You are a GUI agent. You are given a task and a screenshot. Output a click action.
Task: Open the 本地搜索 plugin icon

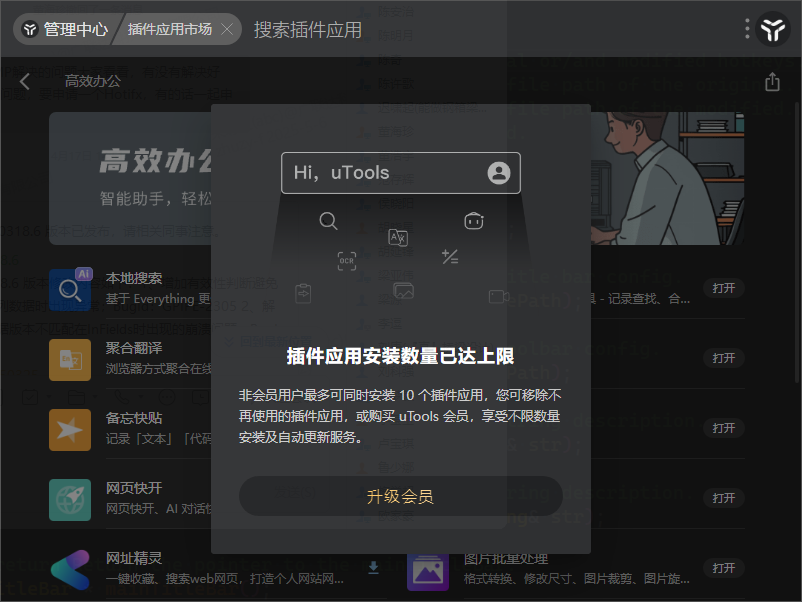(70, 289)
